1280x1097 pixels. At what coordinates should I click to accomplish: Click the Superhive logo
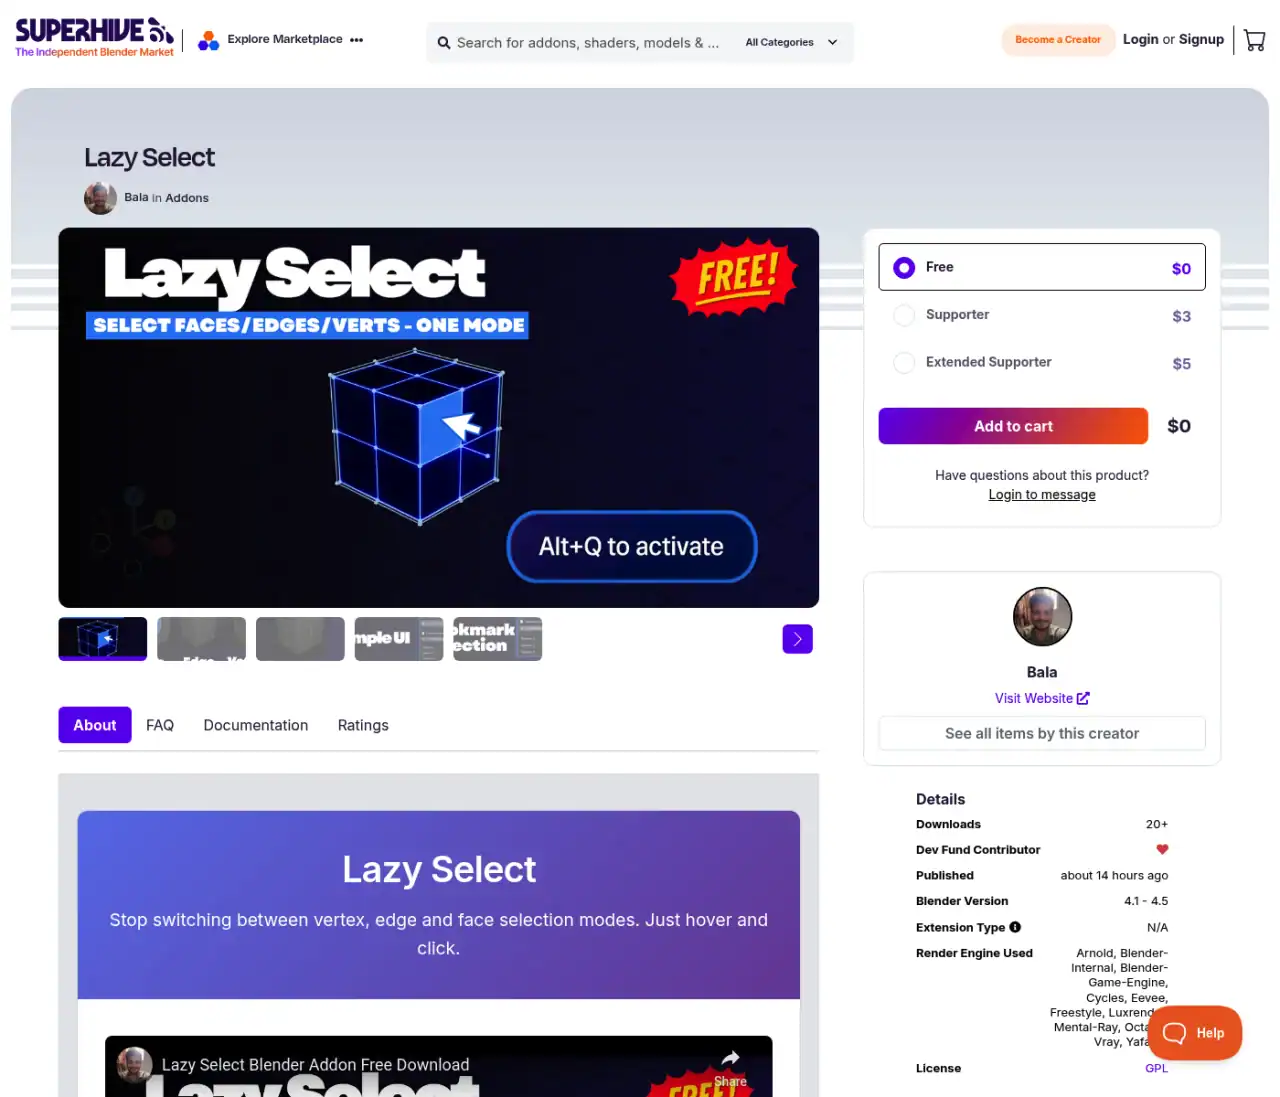(95, 38)
